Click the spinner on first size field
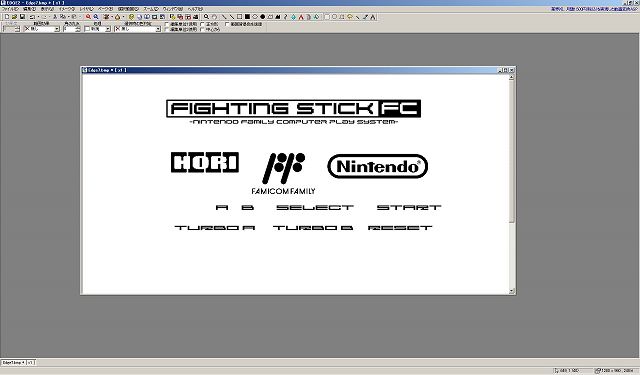640x375 pixels. (18, 29)
